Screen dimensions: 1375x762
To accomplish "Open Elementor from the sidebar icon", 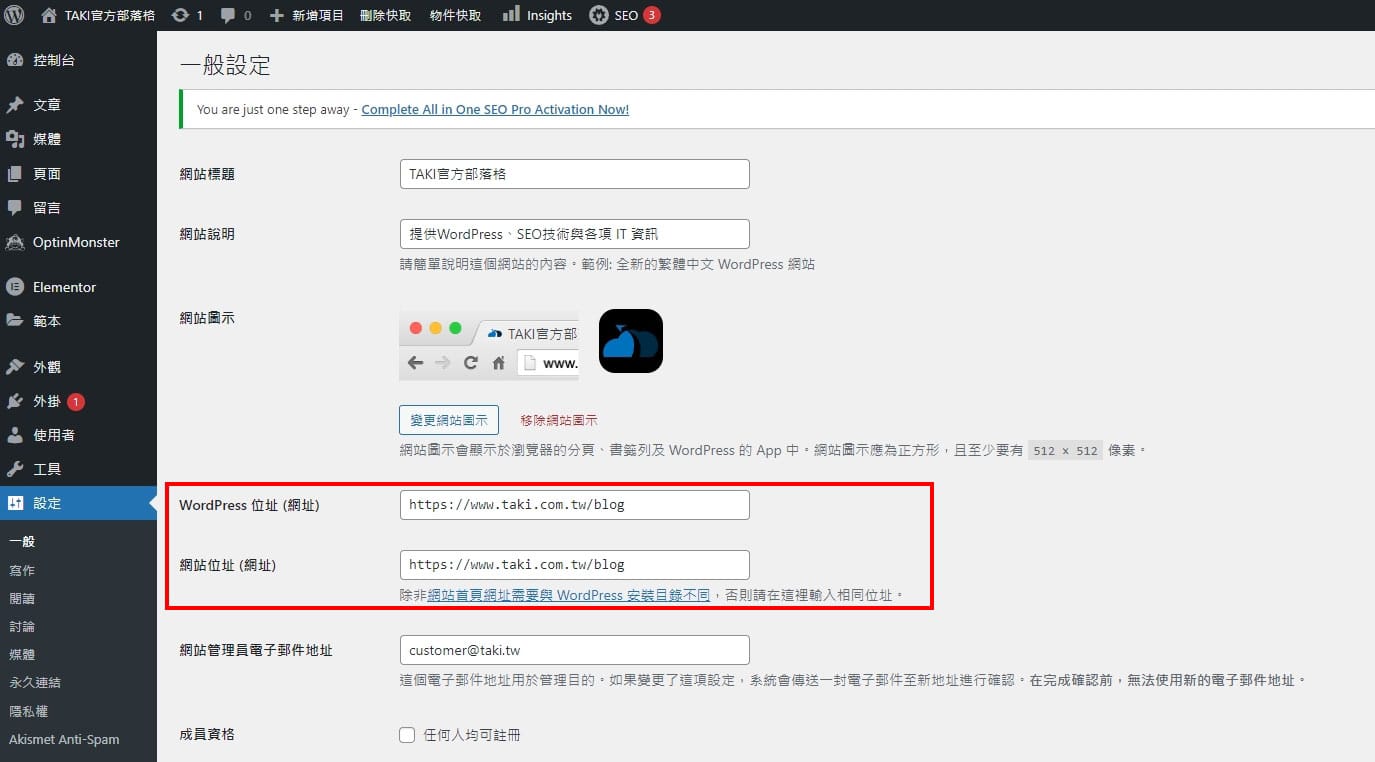I will point(15,287).
